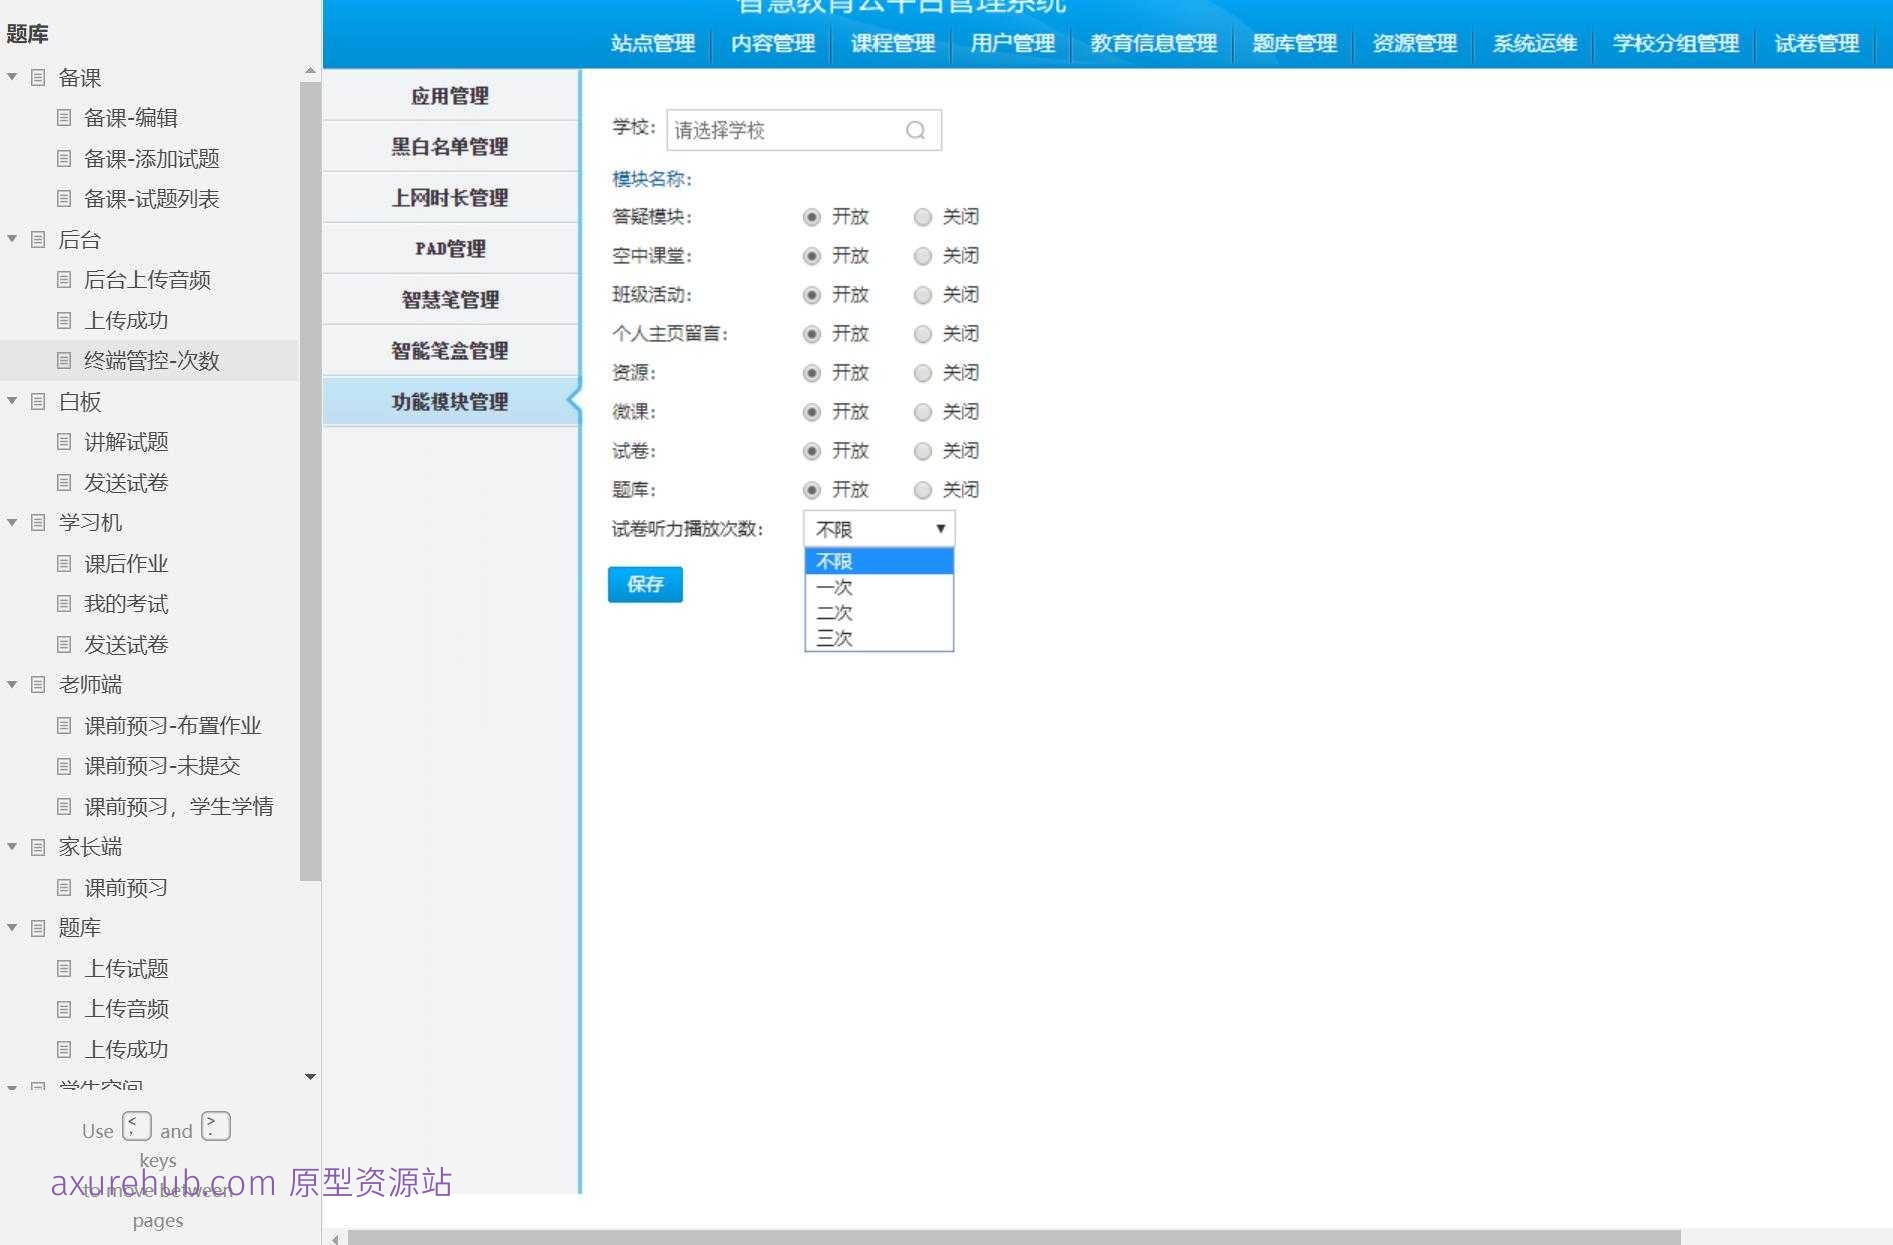The height and width of the screenshot is (1245, 1893).
Task: Click the 保存 button
Action: coord(644,585)
